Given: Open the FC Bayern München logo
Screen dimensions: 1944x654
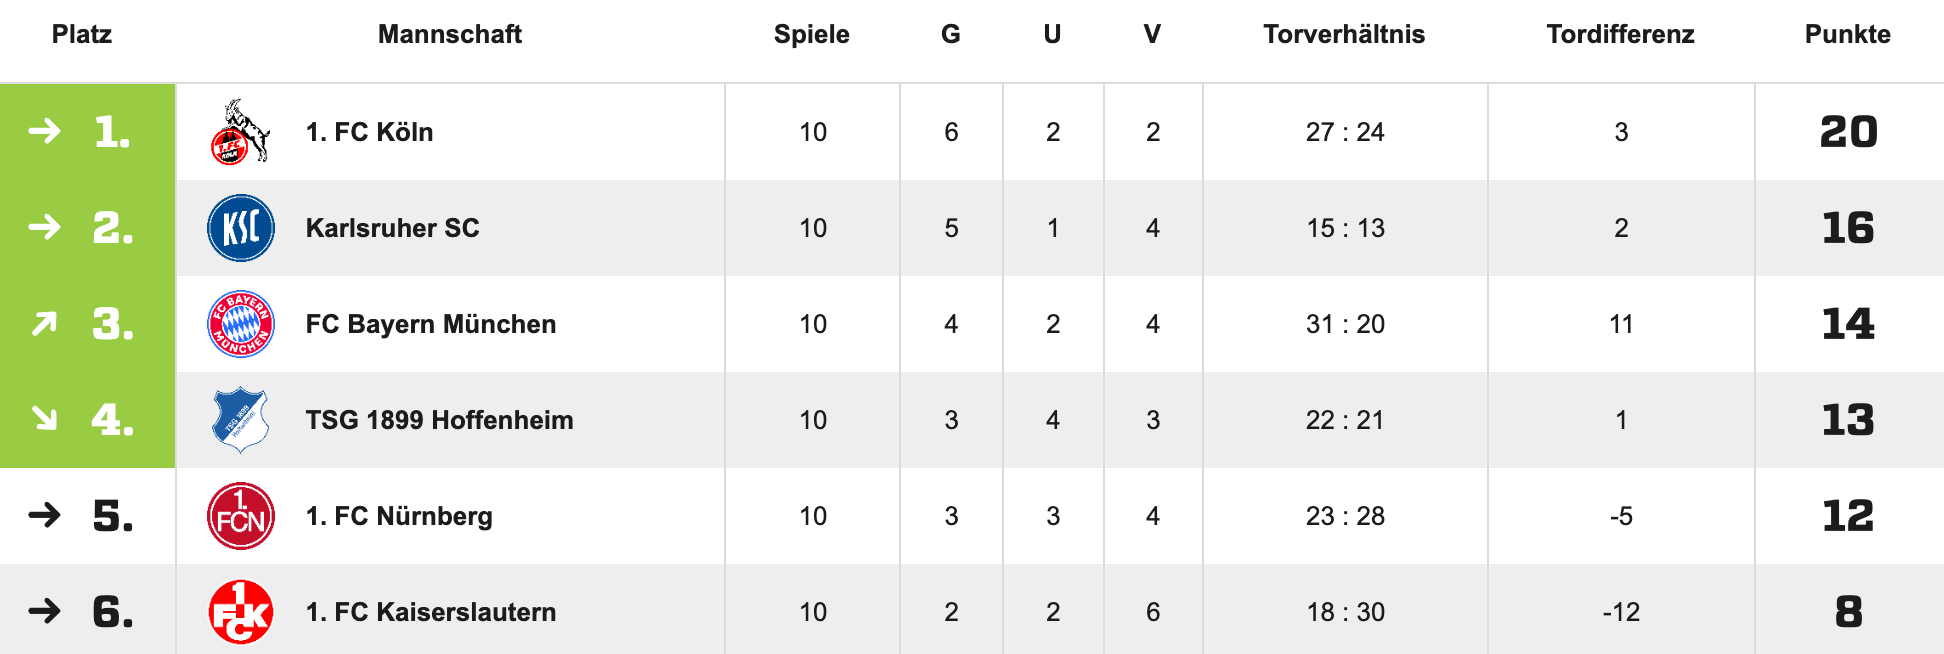Looking at the screenshot, I should click(x=240, y=324).
